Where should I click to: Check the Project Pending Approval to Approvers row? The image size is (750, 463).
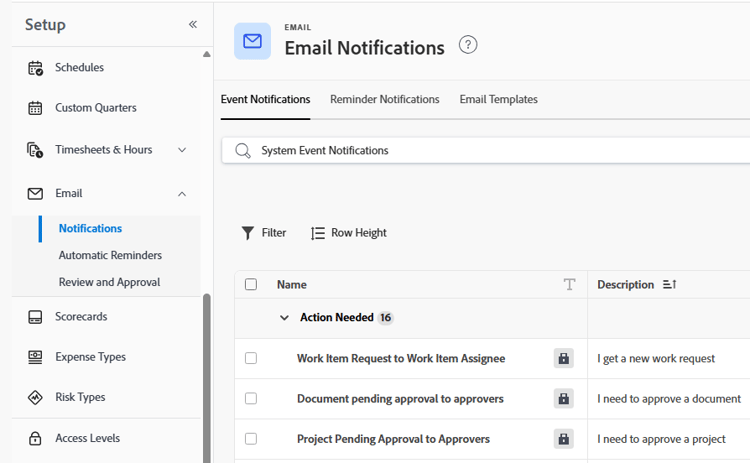click(251, 439)
